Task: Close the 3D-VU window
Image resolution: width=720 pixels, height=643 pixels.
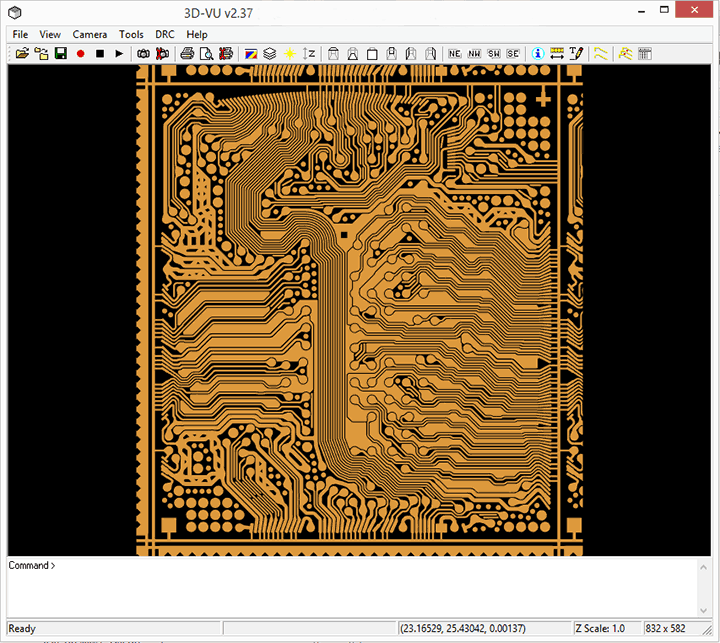Action: [x=694, y=10]
